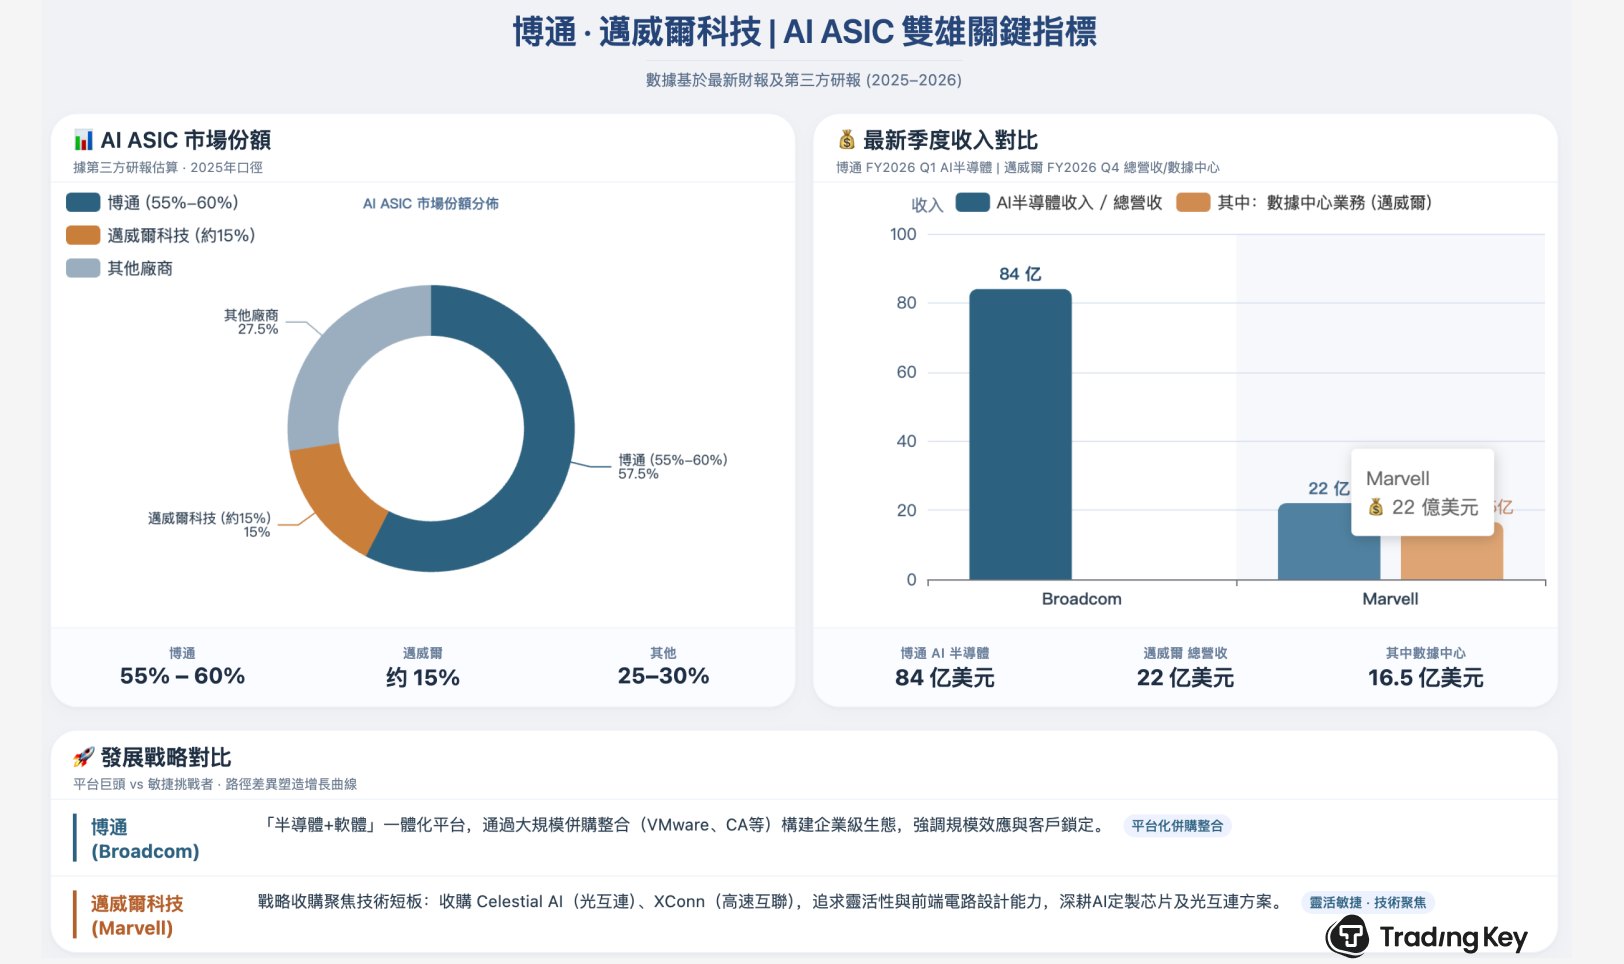Click the TradingKey logo icon

point(1347,937)
